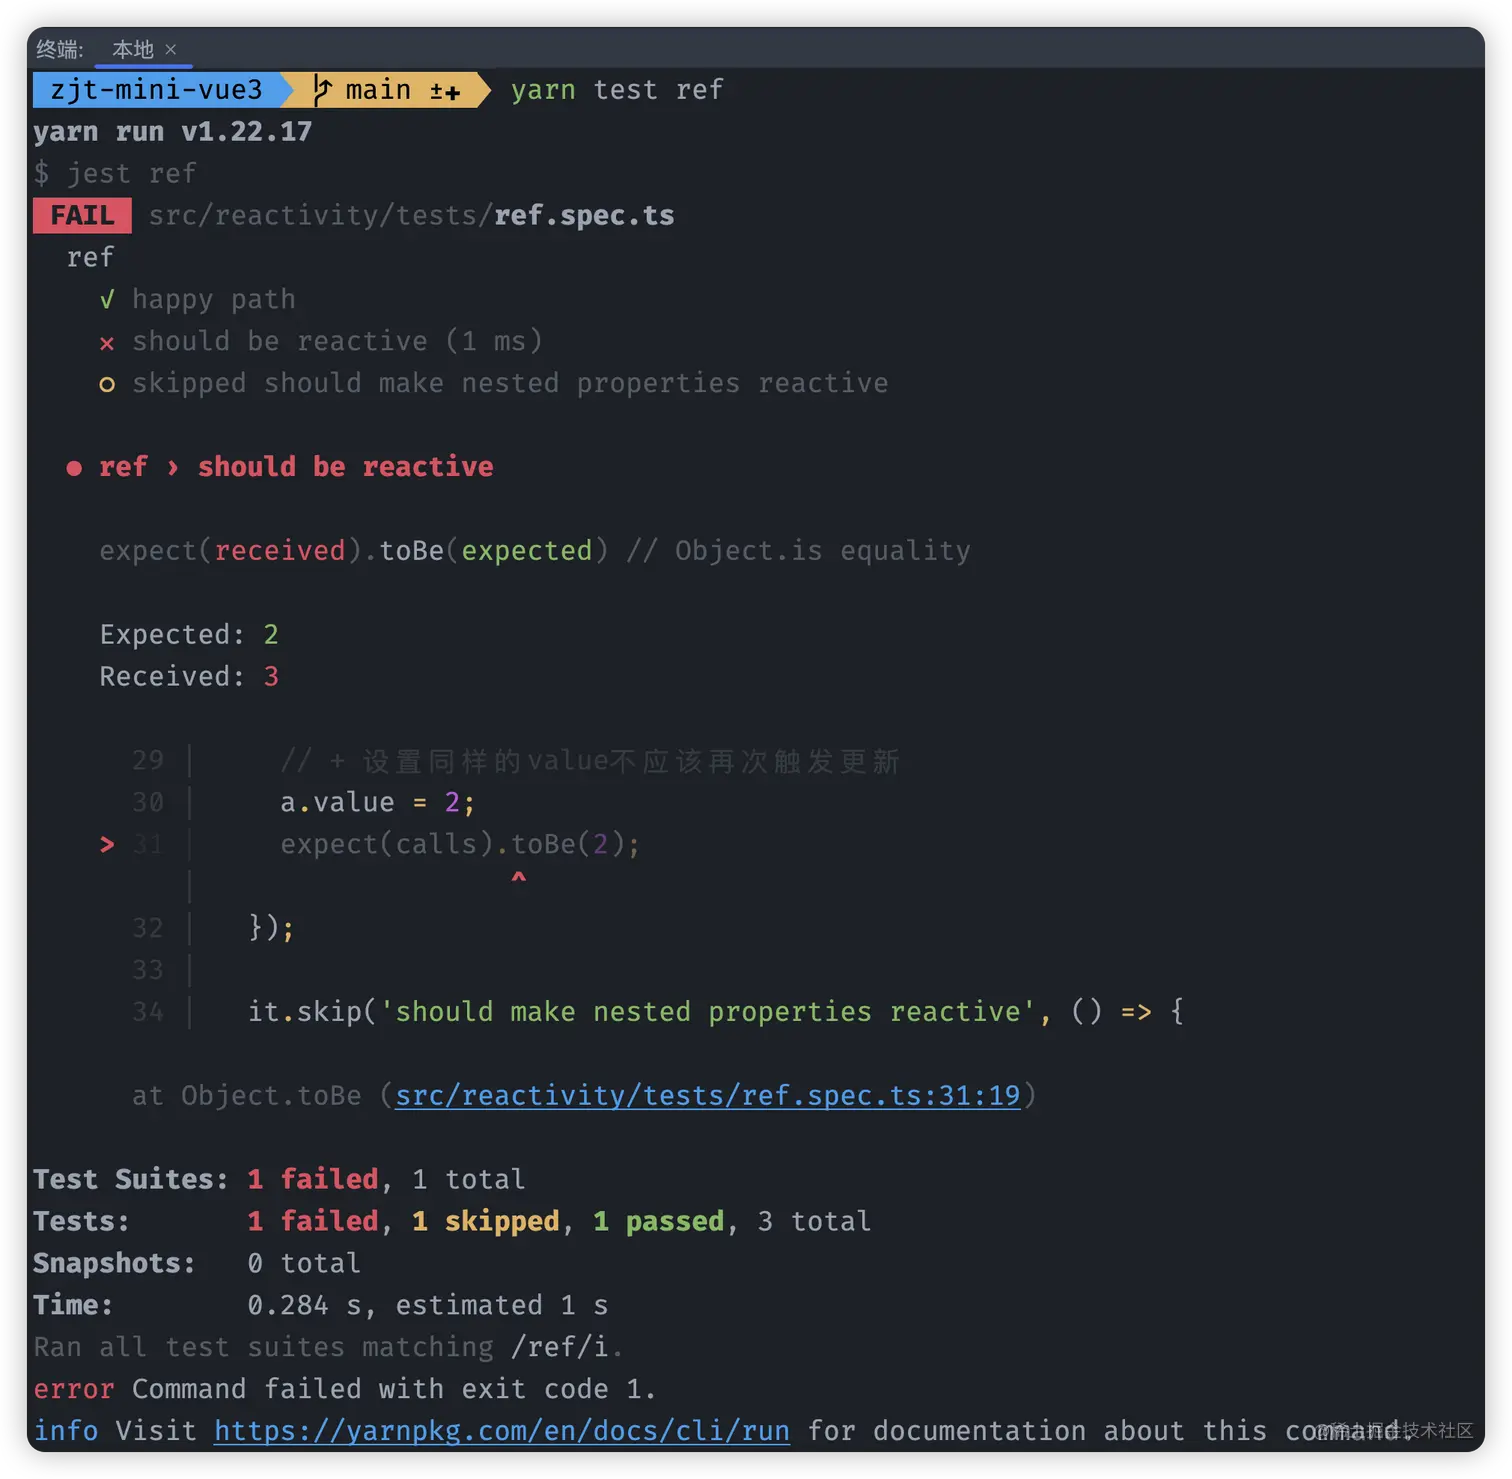
Task: Close the 本地 terminal tab
Action: pyautogui.click(x=171, y=49)
